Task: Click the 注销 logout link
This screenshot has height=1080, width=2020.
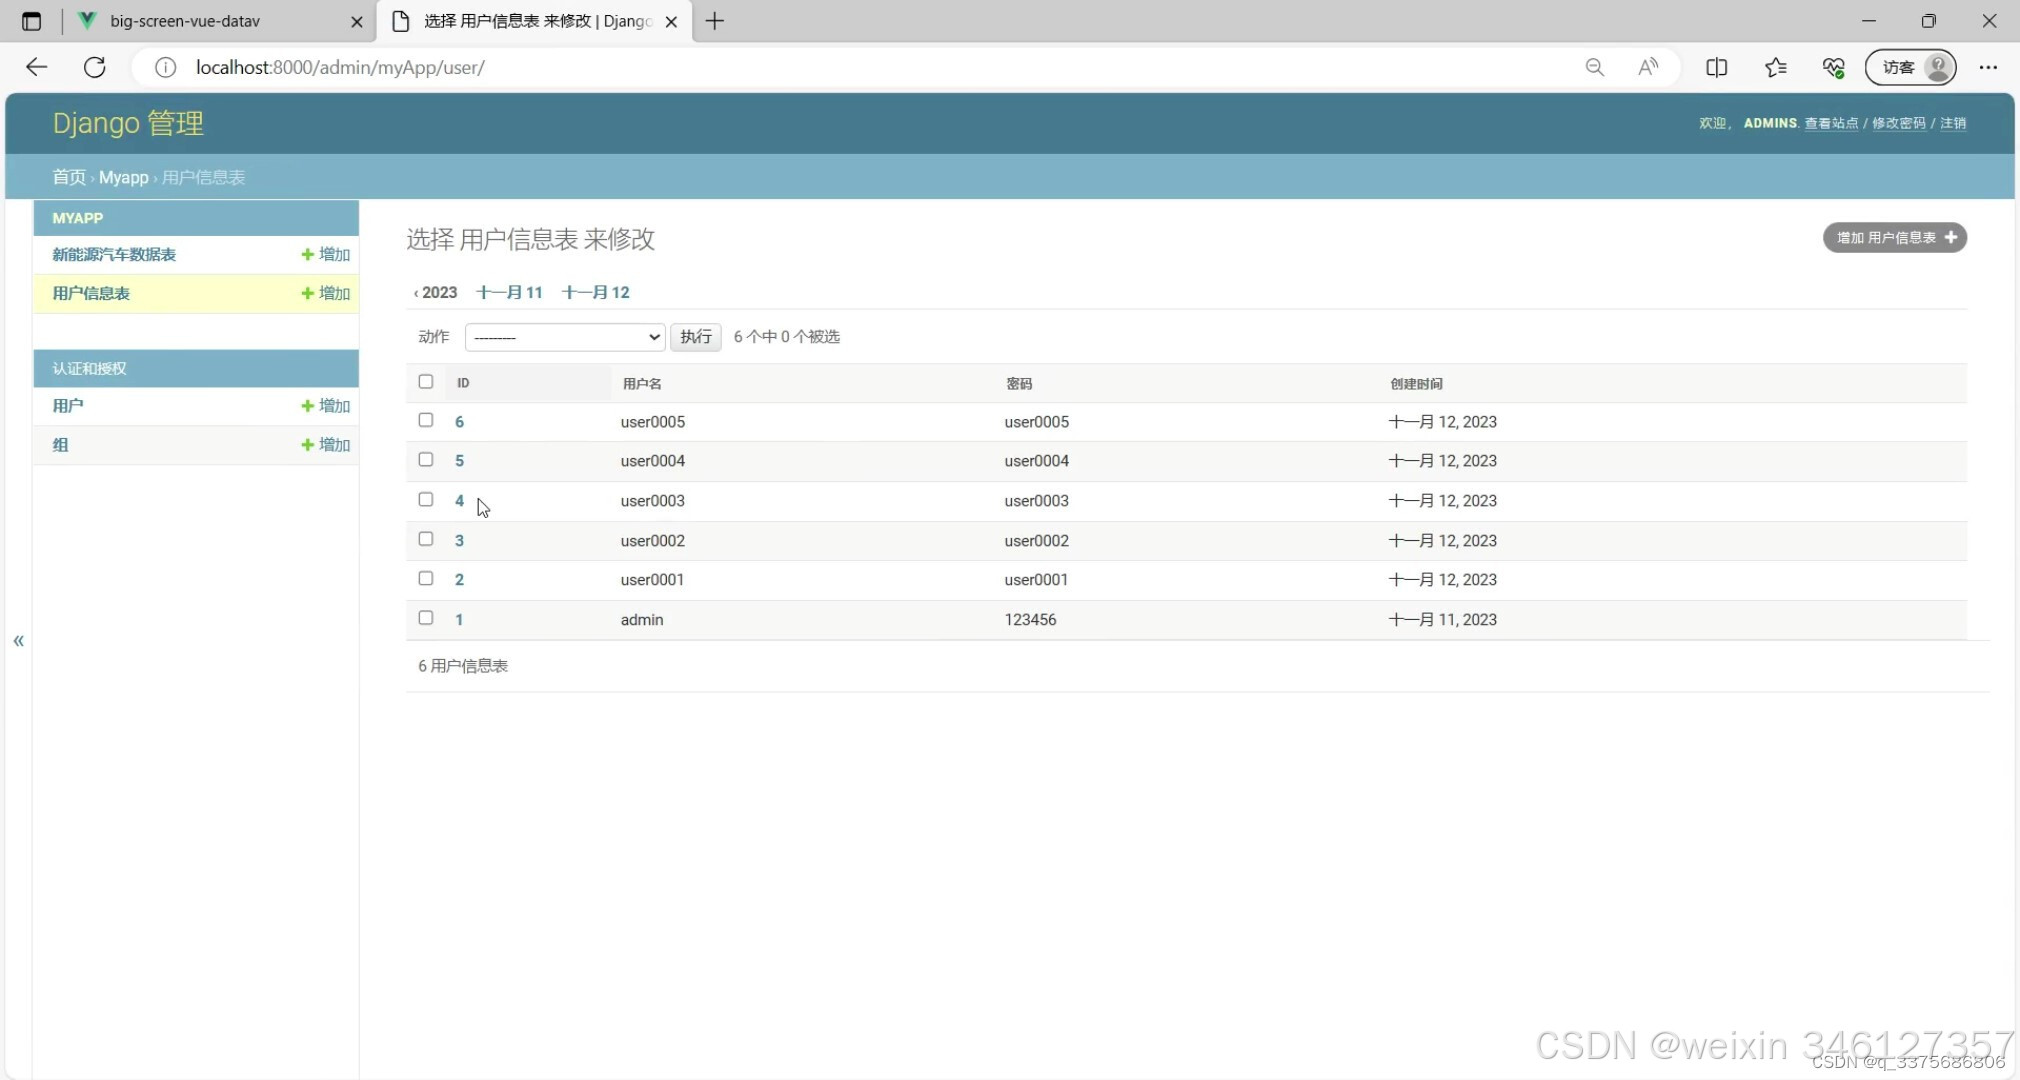Action: point(1952,123)
